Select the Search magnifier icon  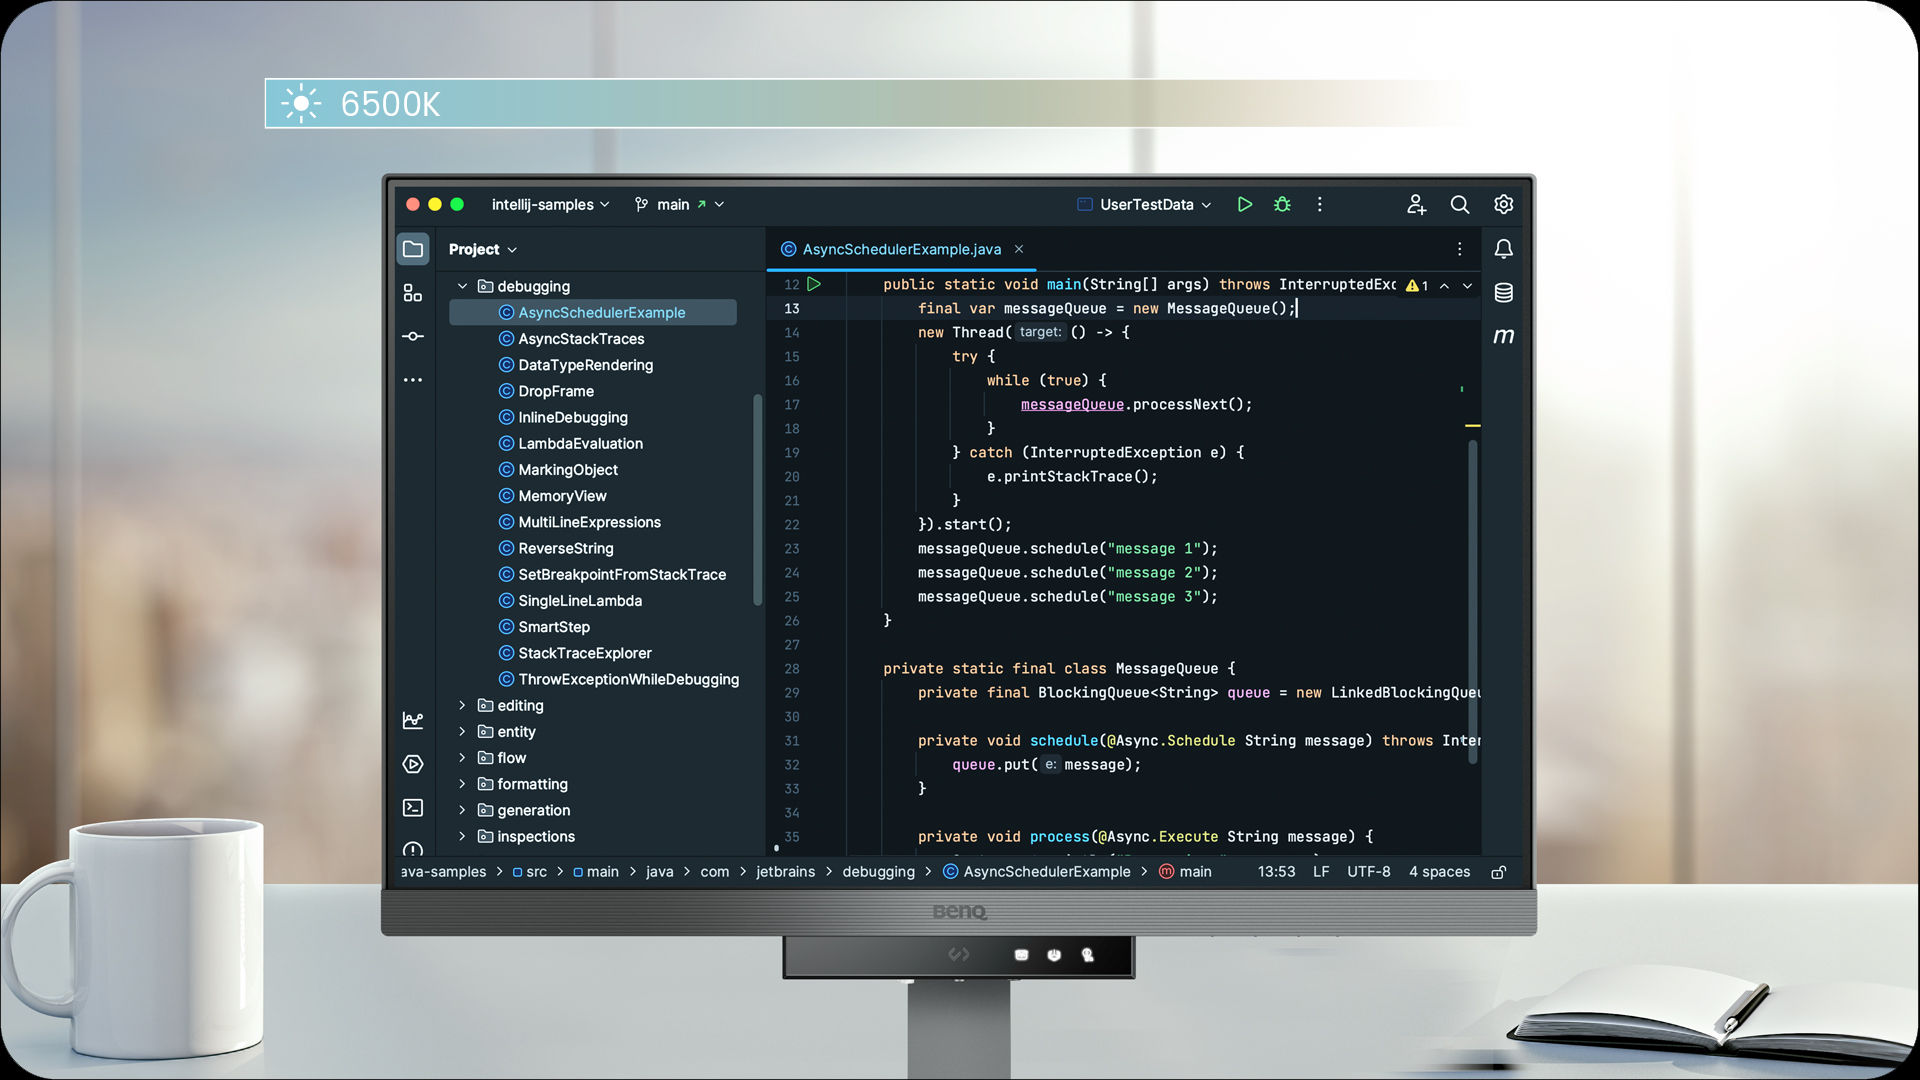(x=1460, y=204)
